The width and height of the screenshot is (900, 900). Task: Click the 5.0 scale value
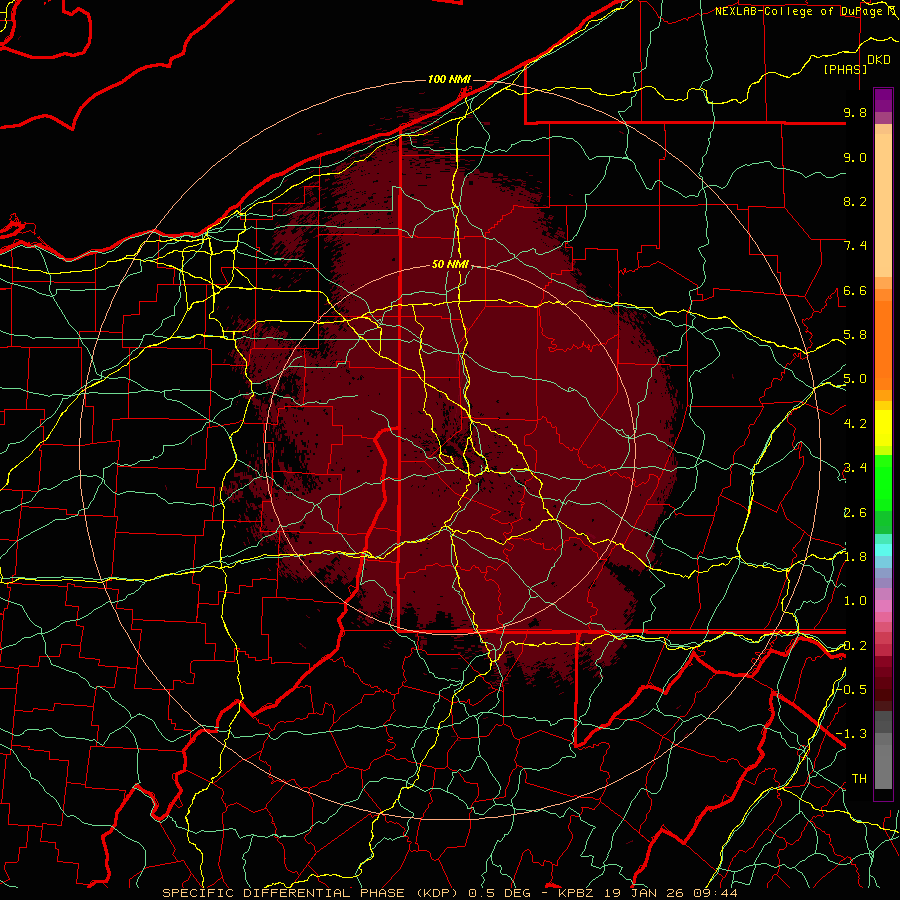855,379
